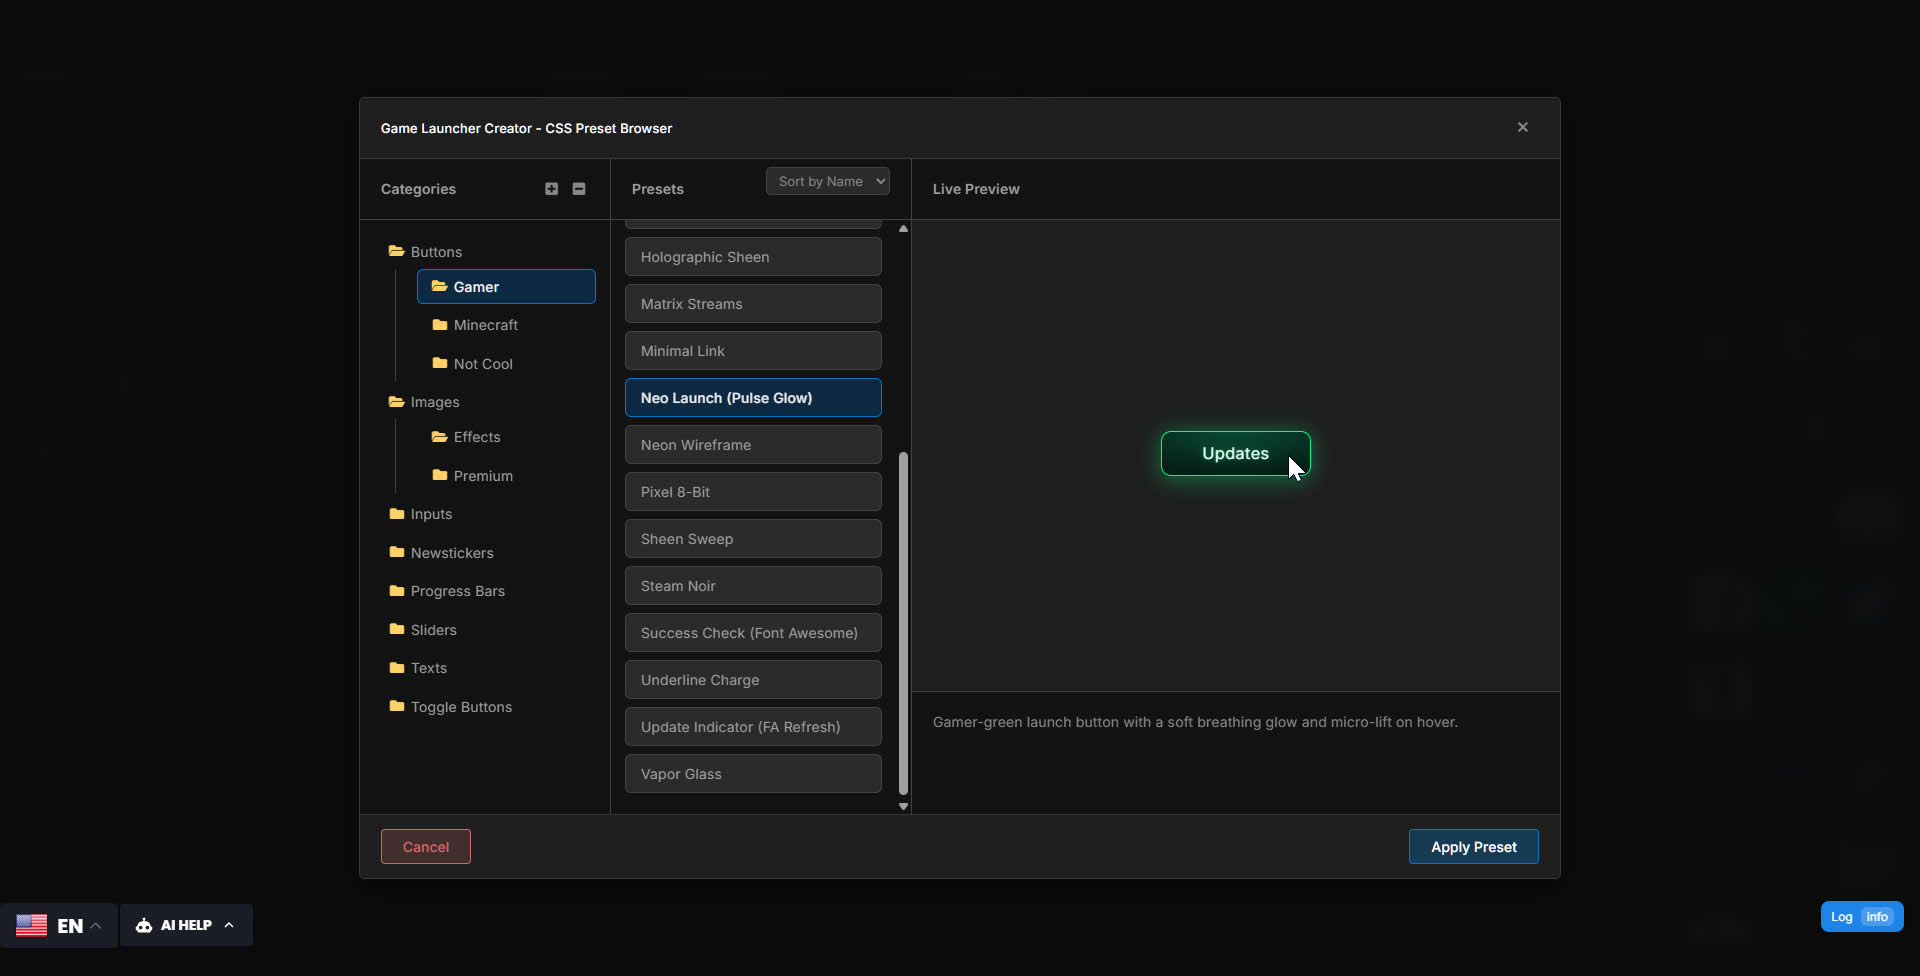Collapse the AI HELP panel chevron
Screen dimensions: 1920x976
click(228, 925)
